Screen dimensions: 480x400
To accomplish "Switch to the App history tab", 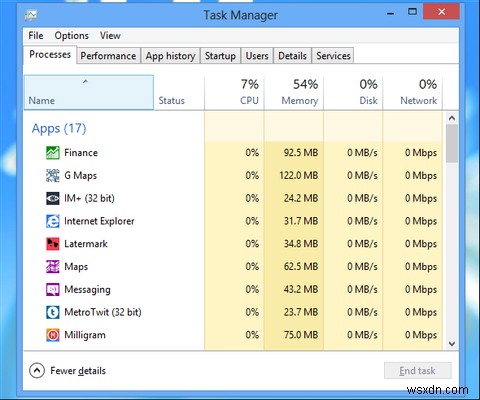I will pos(170,56).
